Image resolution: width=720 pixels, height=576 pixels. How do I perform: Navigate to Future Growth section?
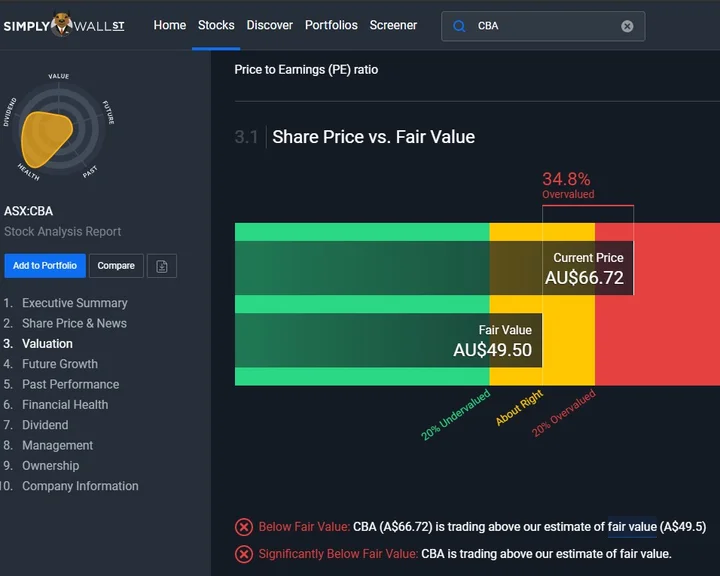60,364
